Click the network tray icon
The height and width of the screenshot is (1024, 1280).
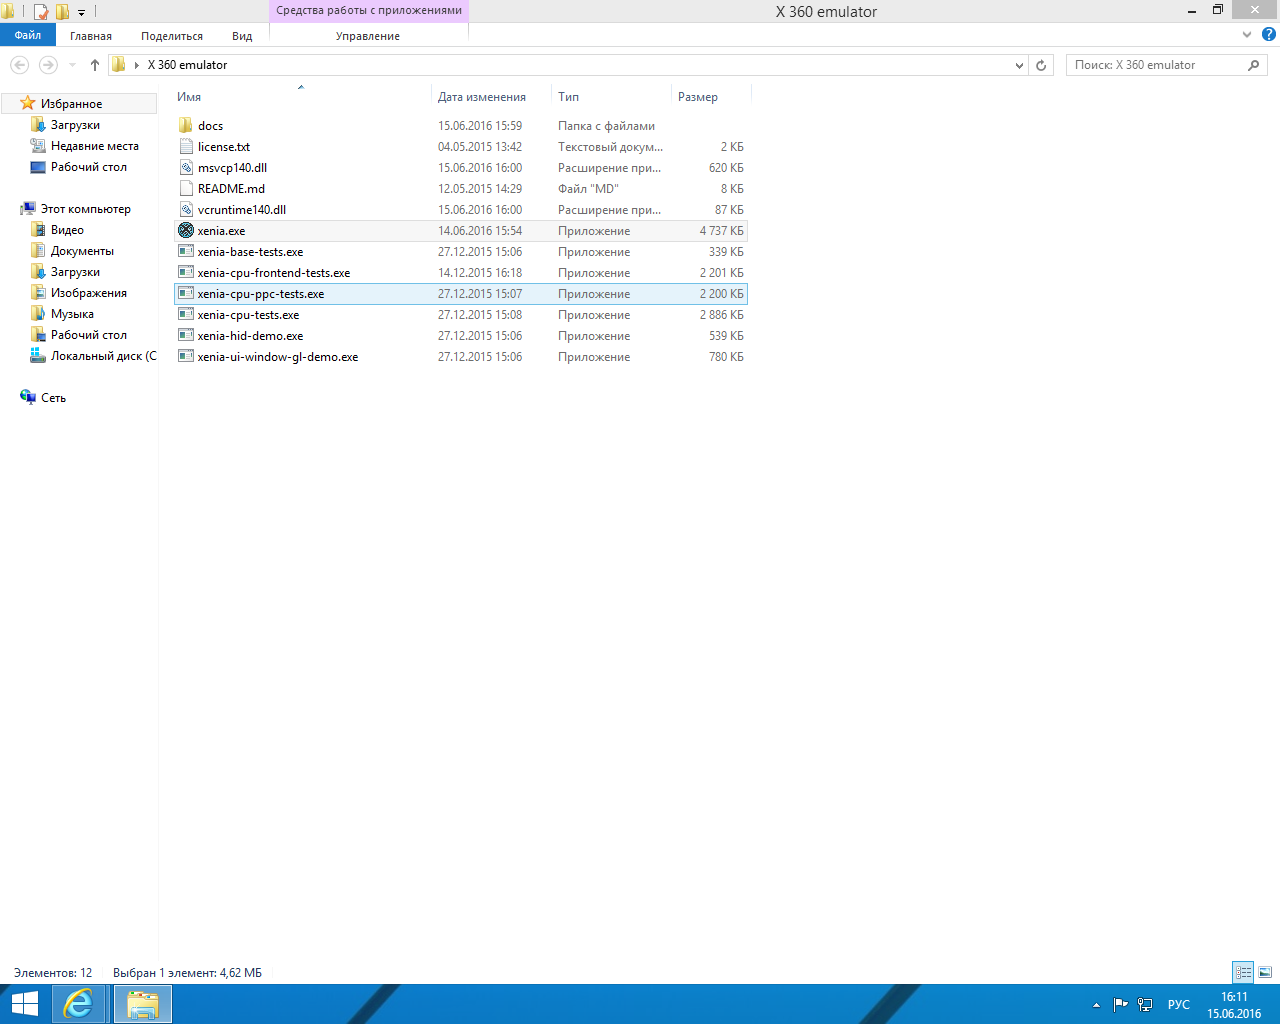1145,1004
